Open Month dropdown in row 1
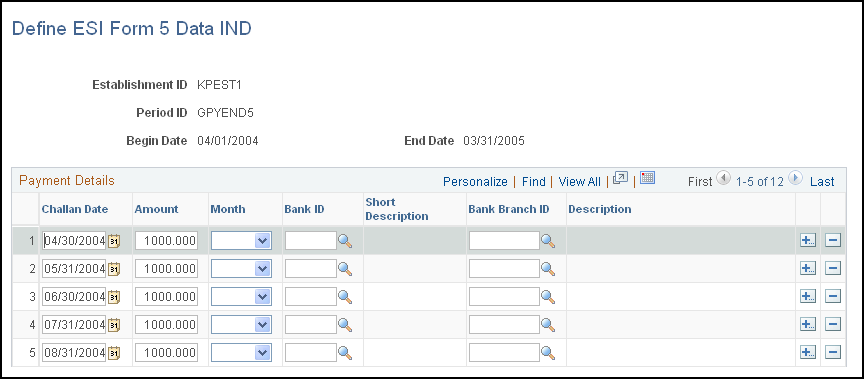This screenshot has width=864, height=379. (241, 241)
